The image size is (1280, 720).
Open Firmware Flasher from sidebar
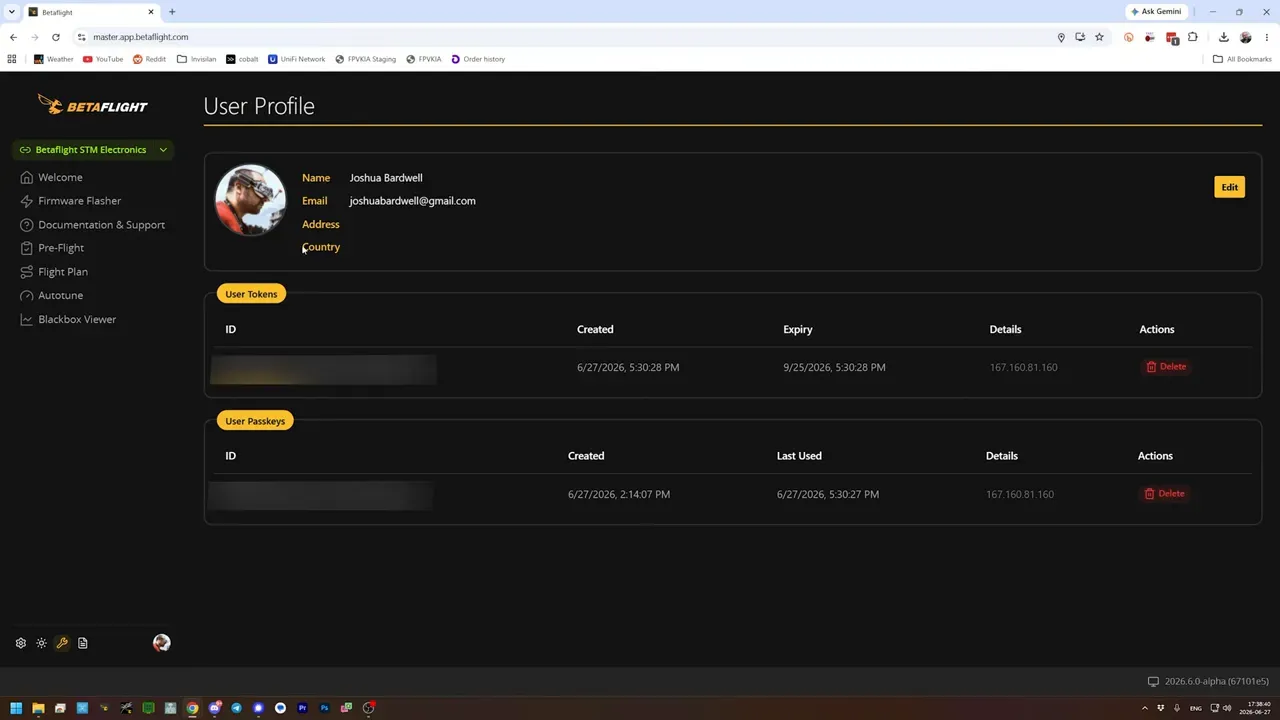tap(79, 201)
